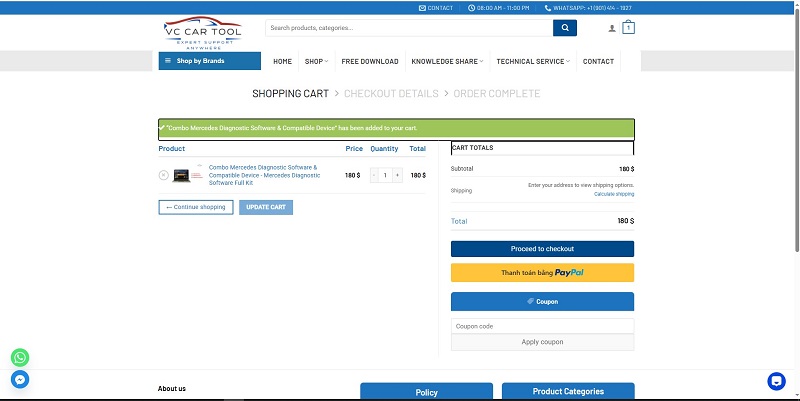Open the live chat widget bubble

pyautogui.click(x=776, y=381)
